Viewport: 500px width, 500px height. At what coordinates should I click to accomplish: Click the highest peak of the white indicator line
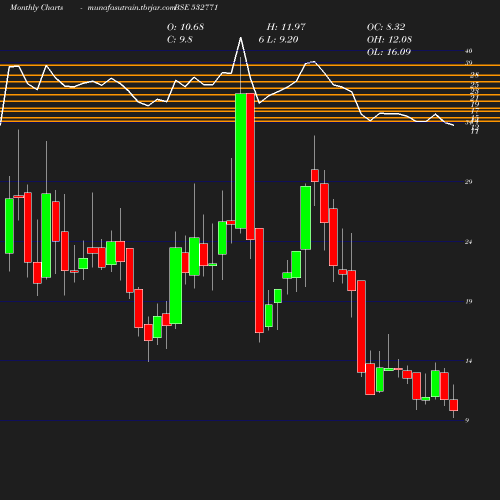click(x=241, y=38)
